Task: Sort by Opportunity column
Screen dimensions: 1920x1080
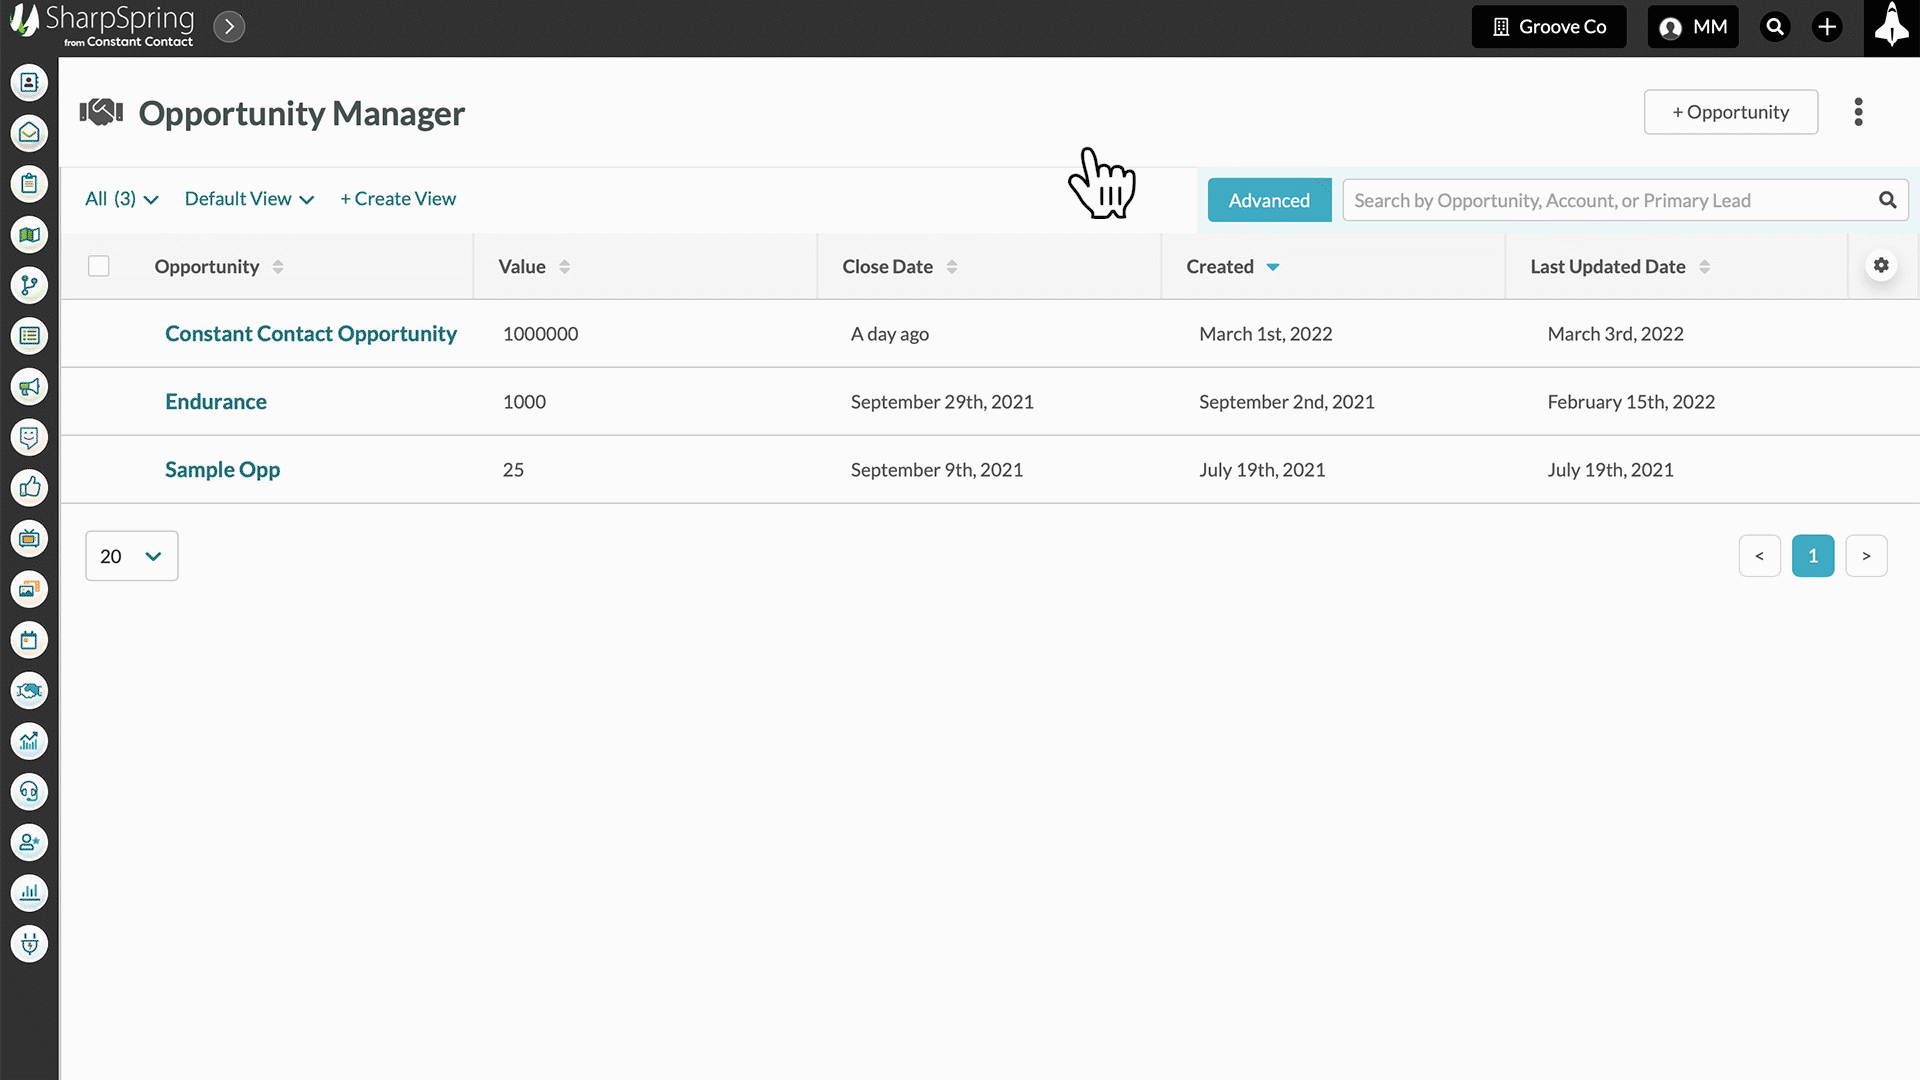Action: point(219,267)
